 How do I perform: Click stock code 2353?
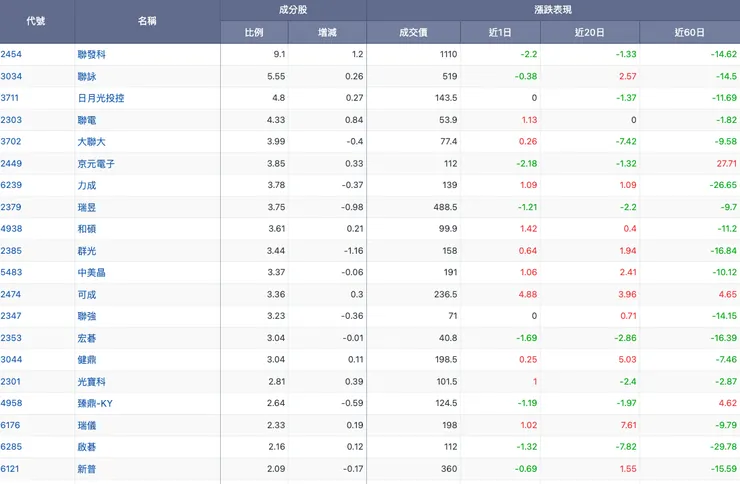click(x=11, y=338)
